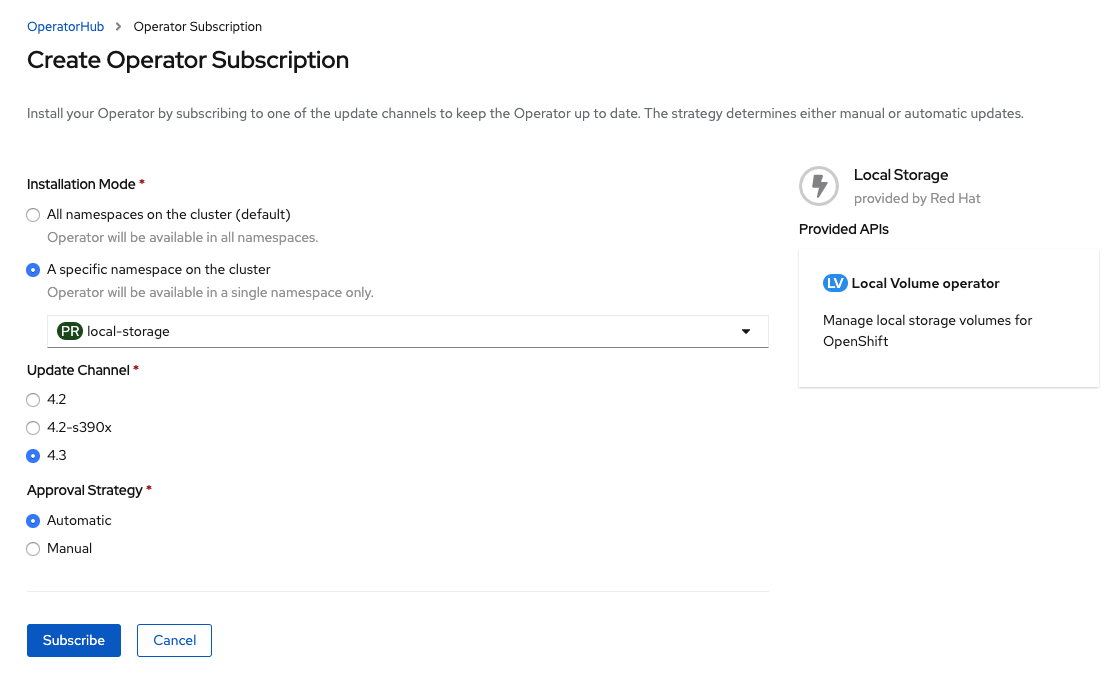Go back to OperatorHub breadcrumb
This screenshot has width=1109, height=675.
pyautogui.click(x=66, y=27)
